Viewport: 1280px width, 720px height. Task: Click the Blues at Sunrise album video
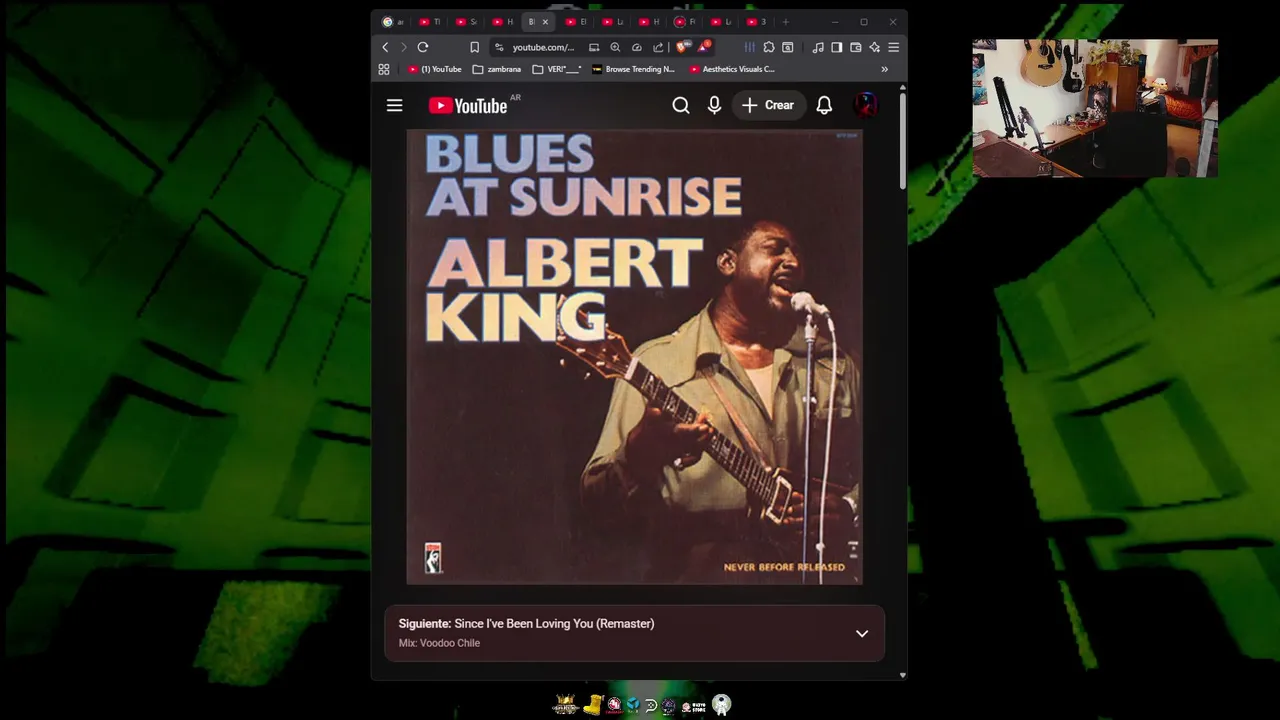click(x=634, y=356)
